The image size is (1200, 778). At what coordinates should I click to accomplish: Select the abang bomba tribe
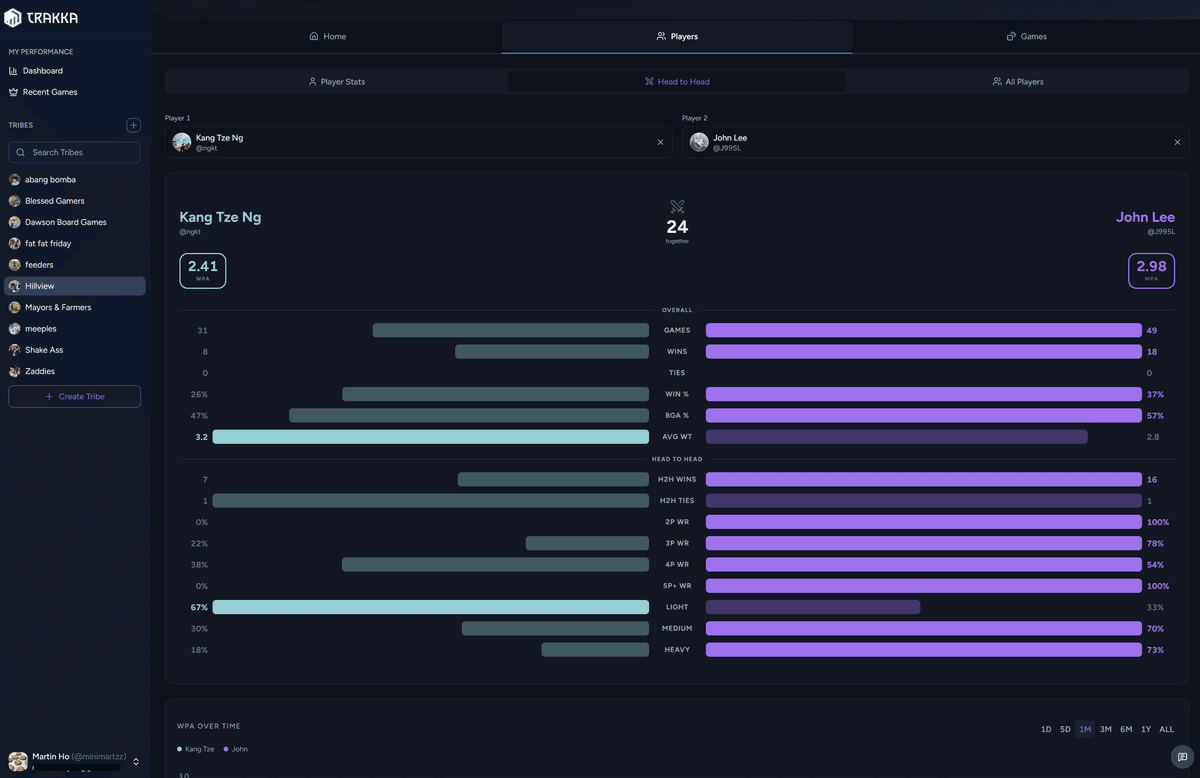click(x=74, y=180)
